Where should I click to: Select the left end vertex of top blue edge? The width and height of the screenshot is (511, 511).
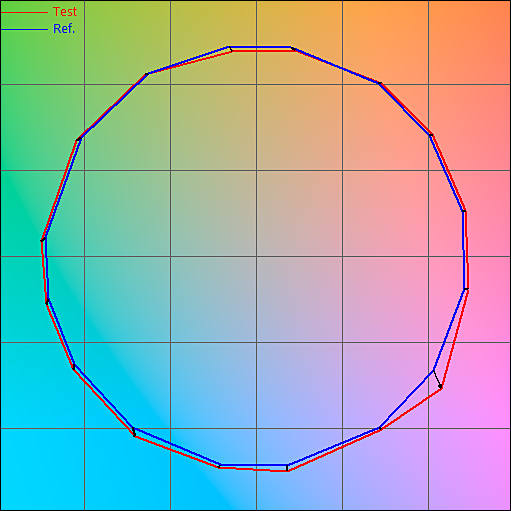point(228,47)
